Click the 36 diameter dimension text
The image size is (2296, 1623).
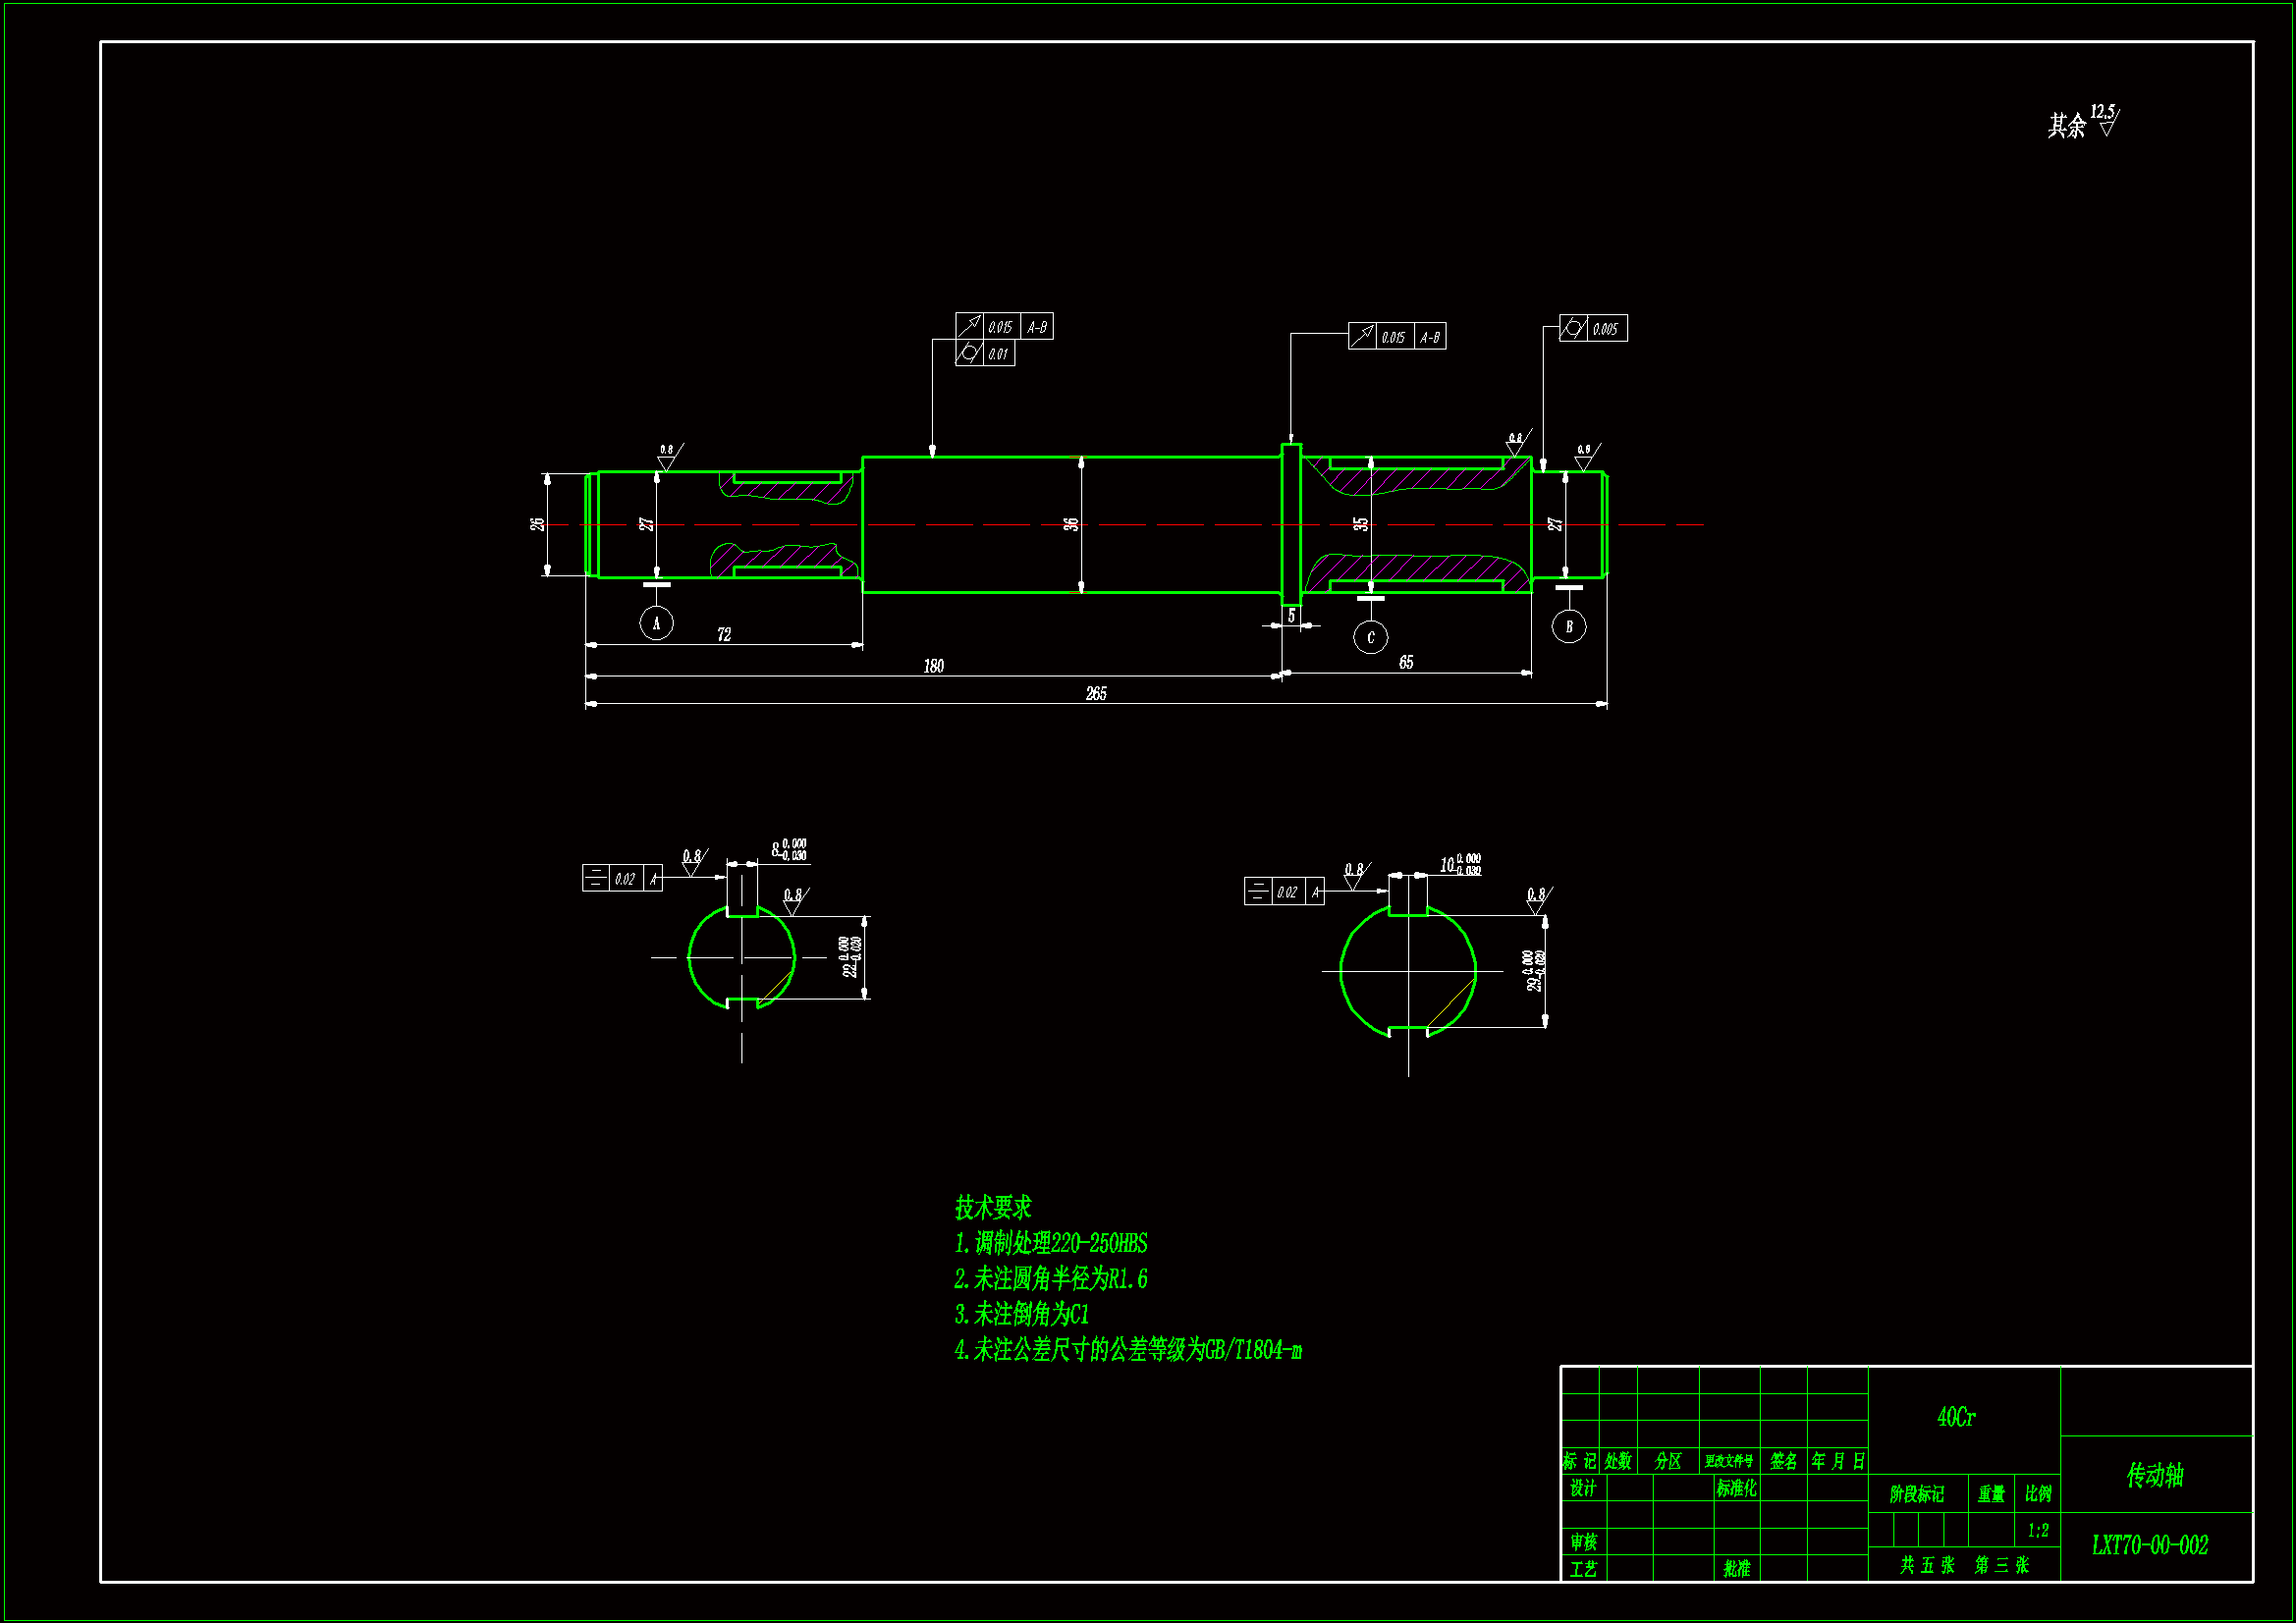click(1071, 524)
